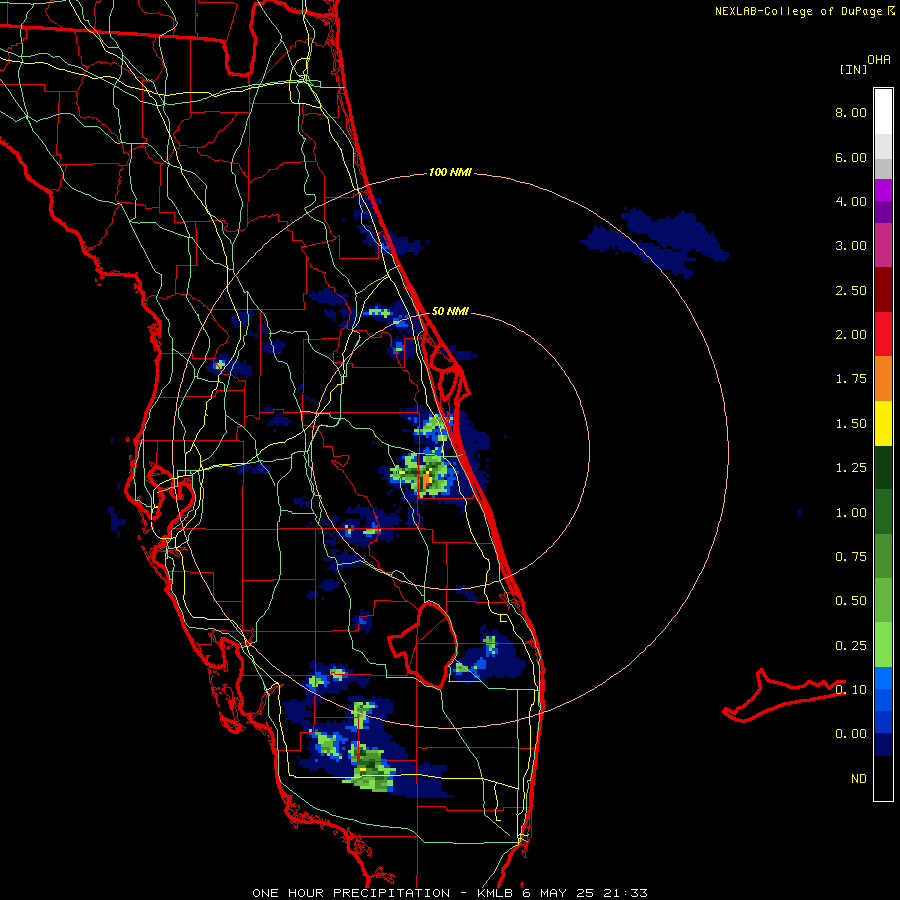Pick the dark red 2.50 legend swatch
This screenshot has width=900, height=900.
(x=883, y=290)
